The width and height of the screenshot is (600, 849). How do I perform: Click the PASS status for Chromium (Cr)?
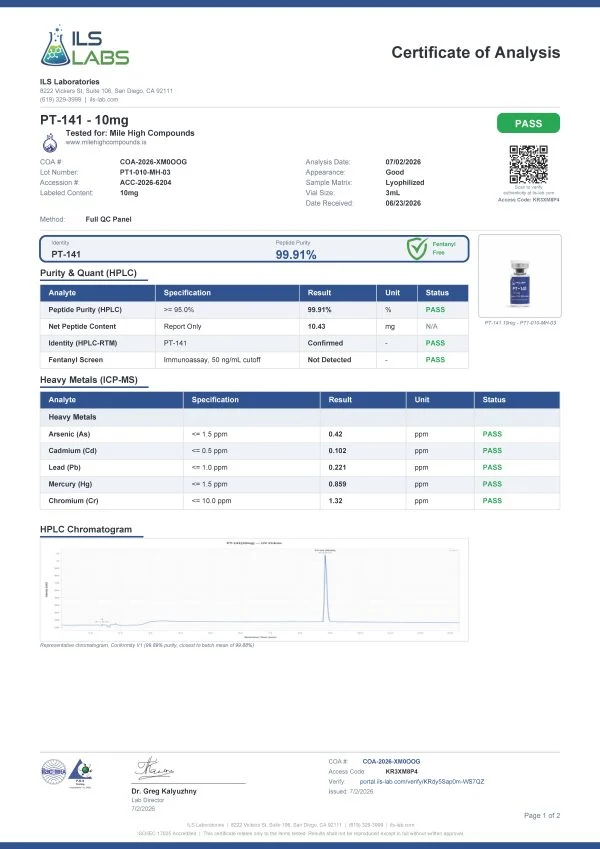(x=492, y=501)
